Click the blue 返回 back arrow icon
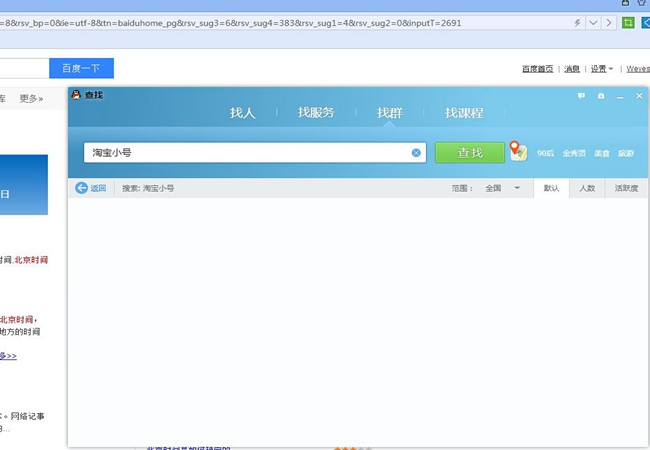 (81, 188)
